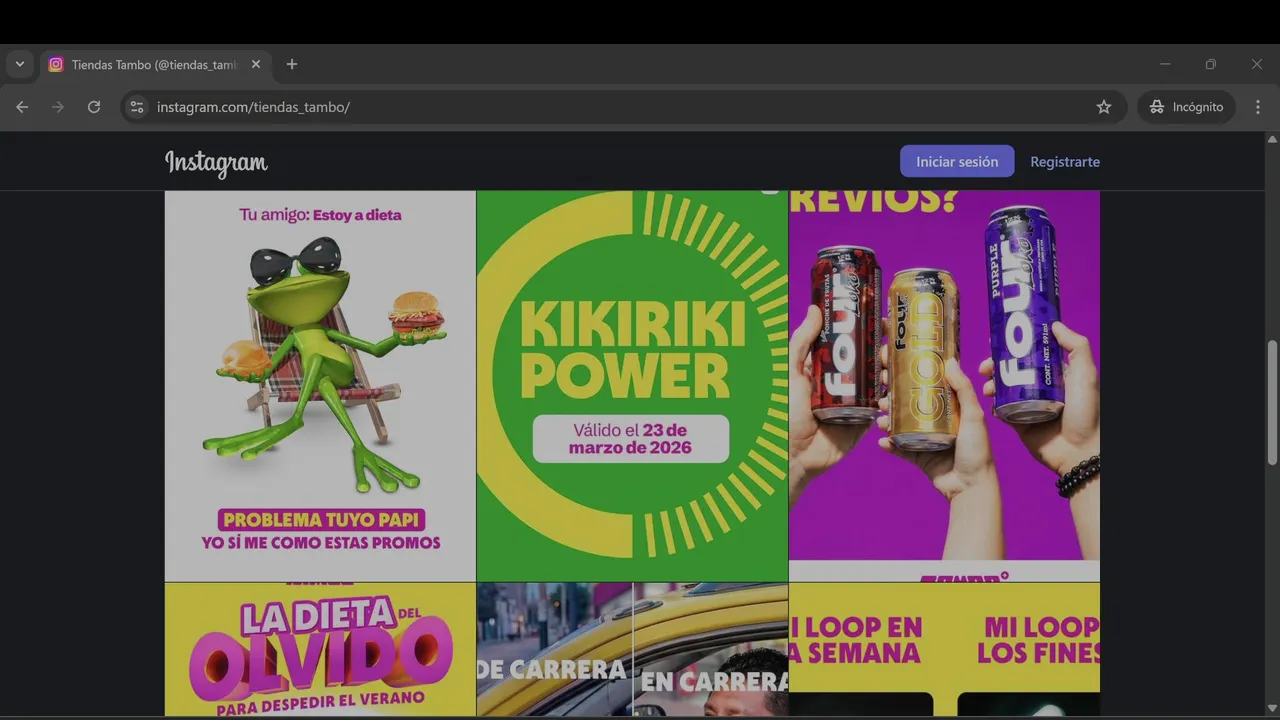The width and height of the screenshot is (1280, 720).
Task: Open the tab search dropdown arrow
Action: tap(19, 64)
